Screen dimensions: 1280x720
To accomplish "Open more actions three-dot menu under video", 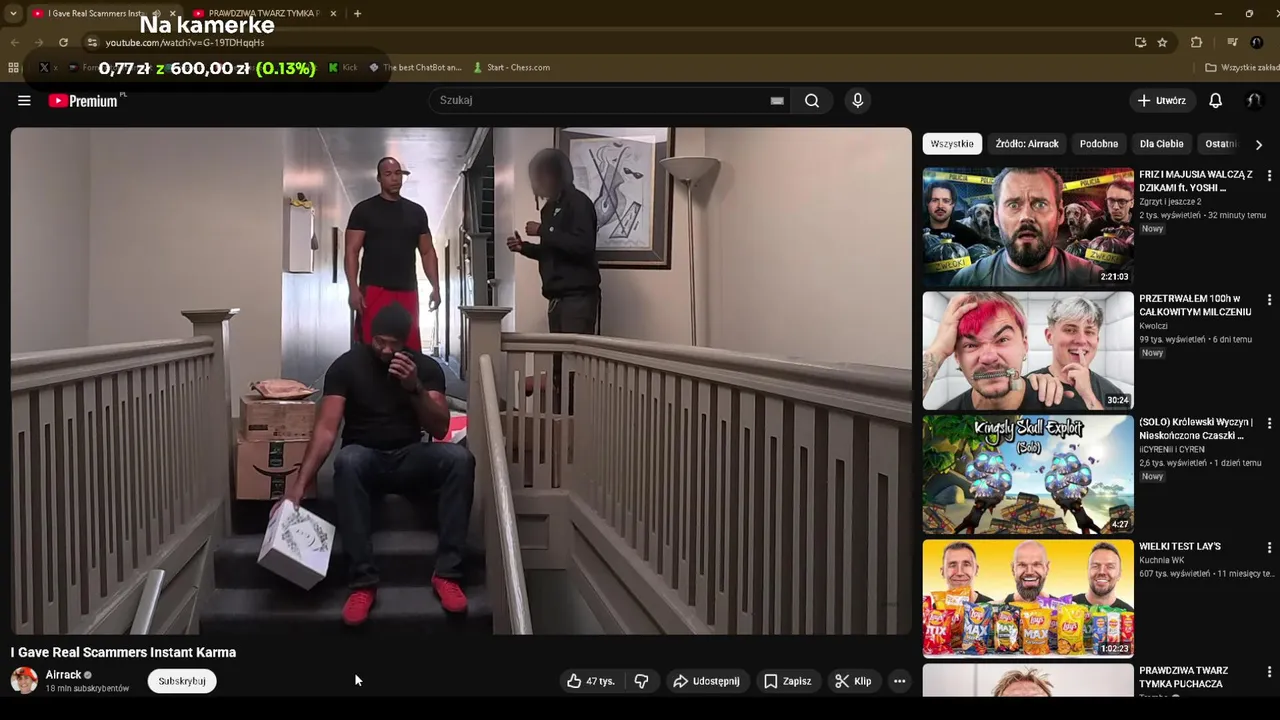I will (899, 681).
